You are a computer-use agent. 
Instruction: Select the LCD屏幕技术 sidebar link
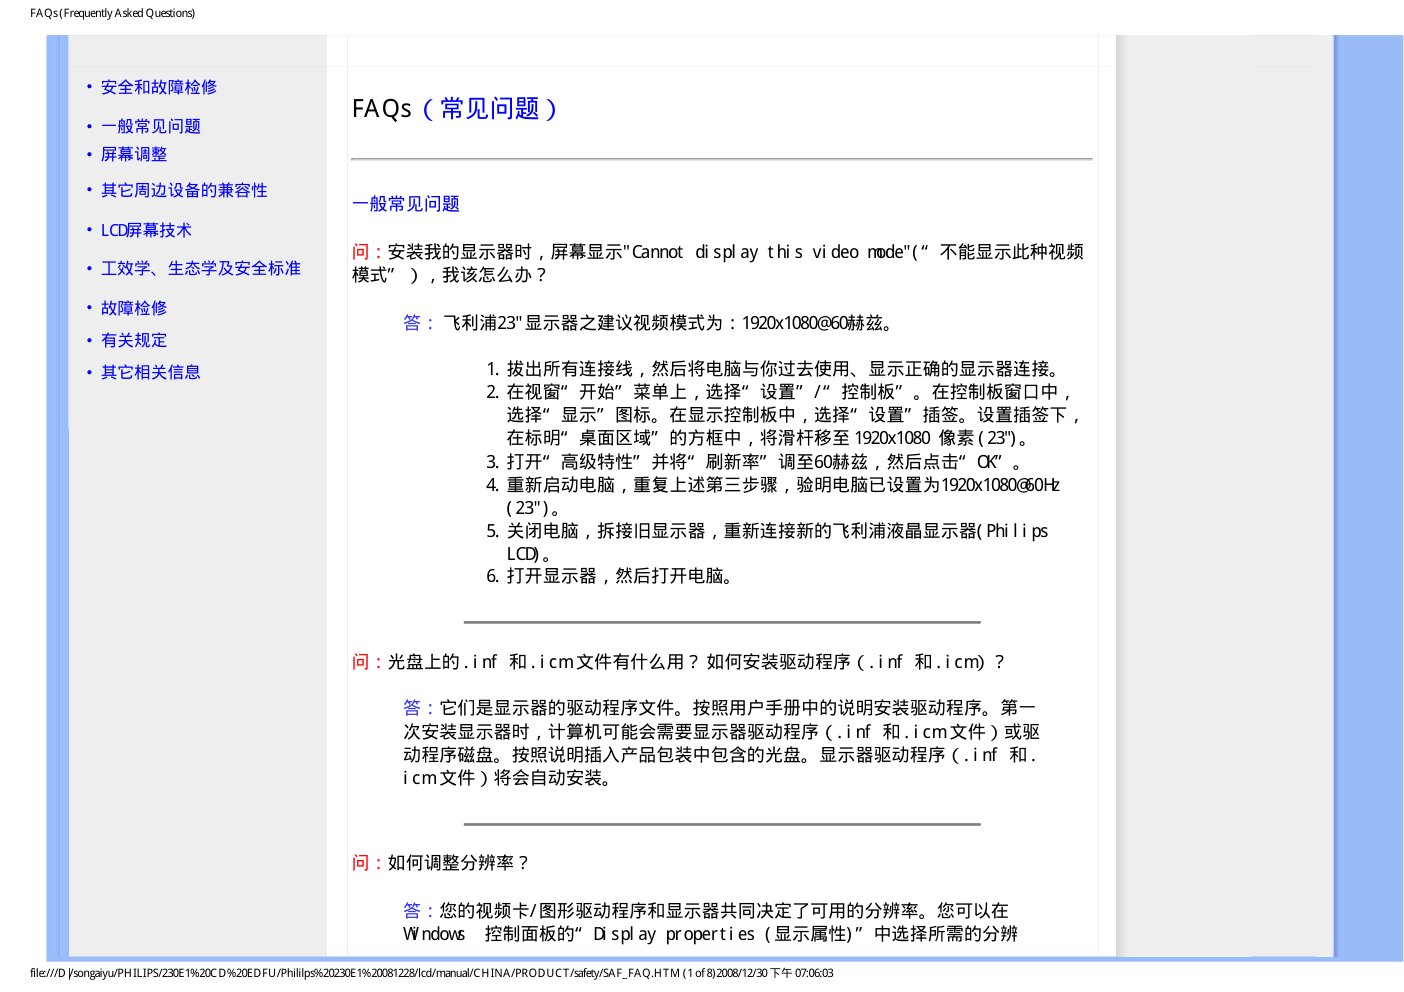146,230
